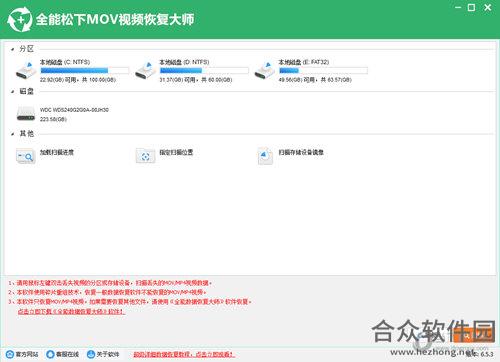The width and height of the screenshot is (500, 362).
Task: Click the version 6.5.3 text
Action: pos(479,354)
